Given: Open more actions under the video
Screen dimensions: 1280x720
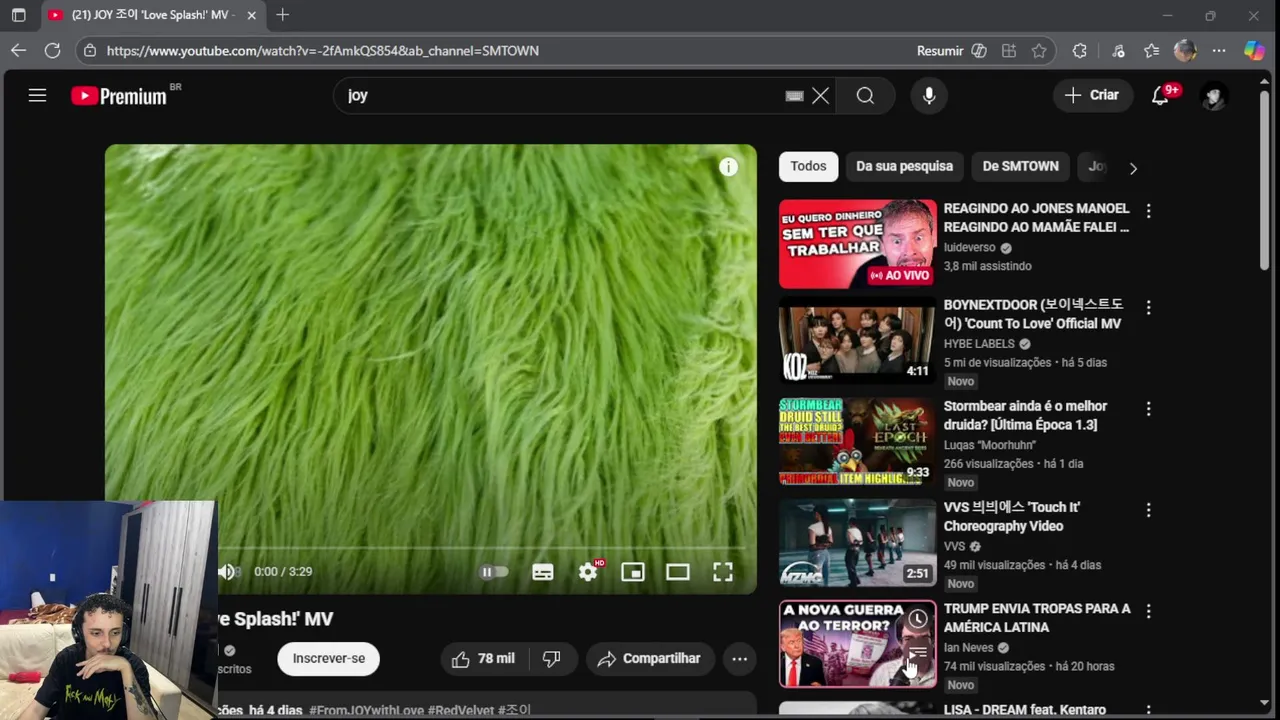Looking at the screenshot, I should point(739,659).
